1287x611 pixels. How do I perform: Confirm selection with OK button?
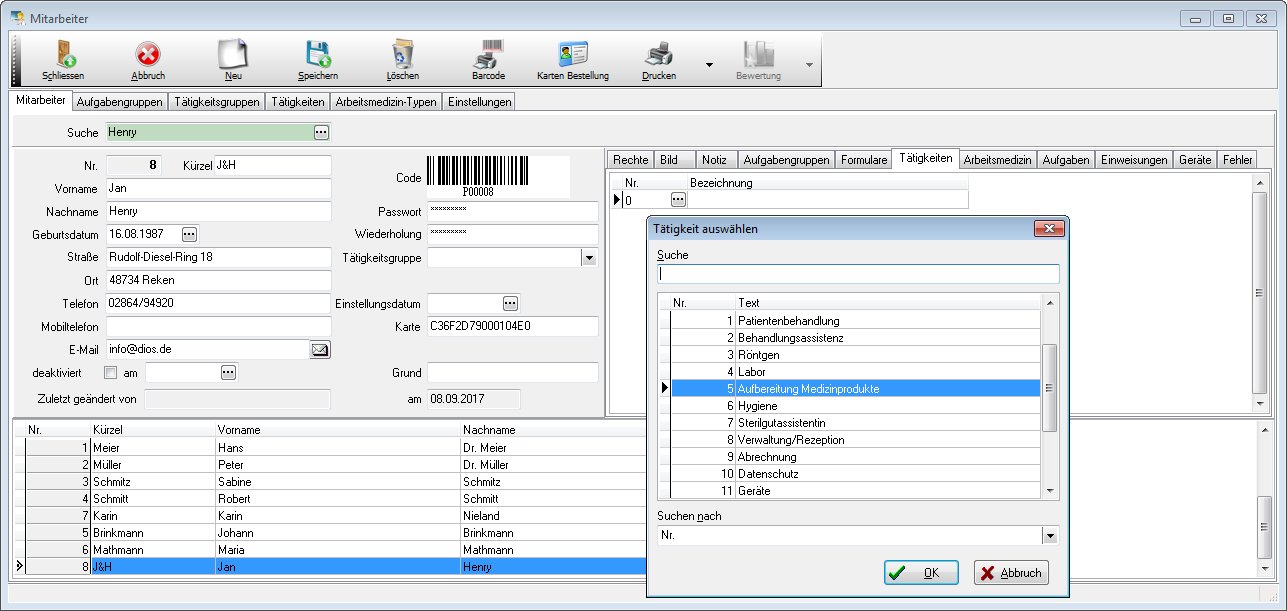click(921, 573)
